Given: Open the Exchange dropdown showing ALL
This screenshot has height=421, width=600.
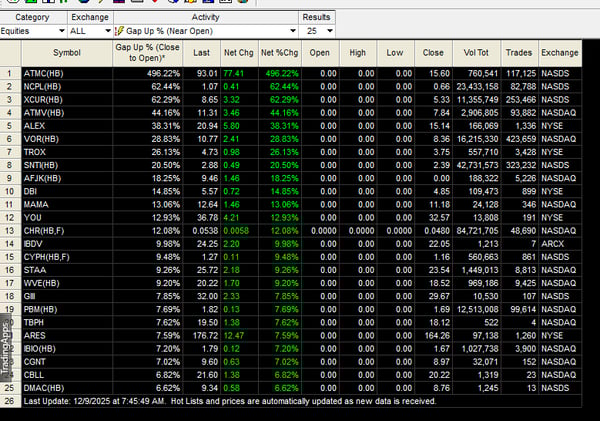Looking at the screenshot, I should pyautogui.click(x=90, y=31).
